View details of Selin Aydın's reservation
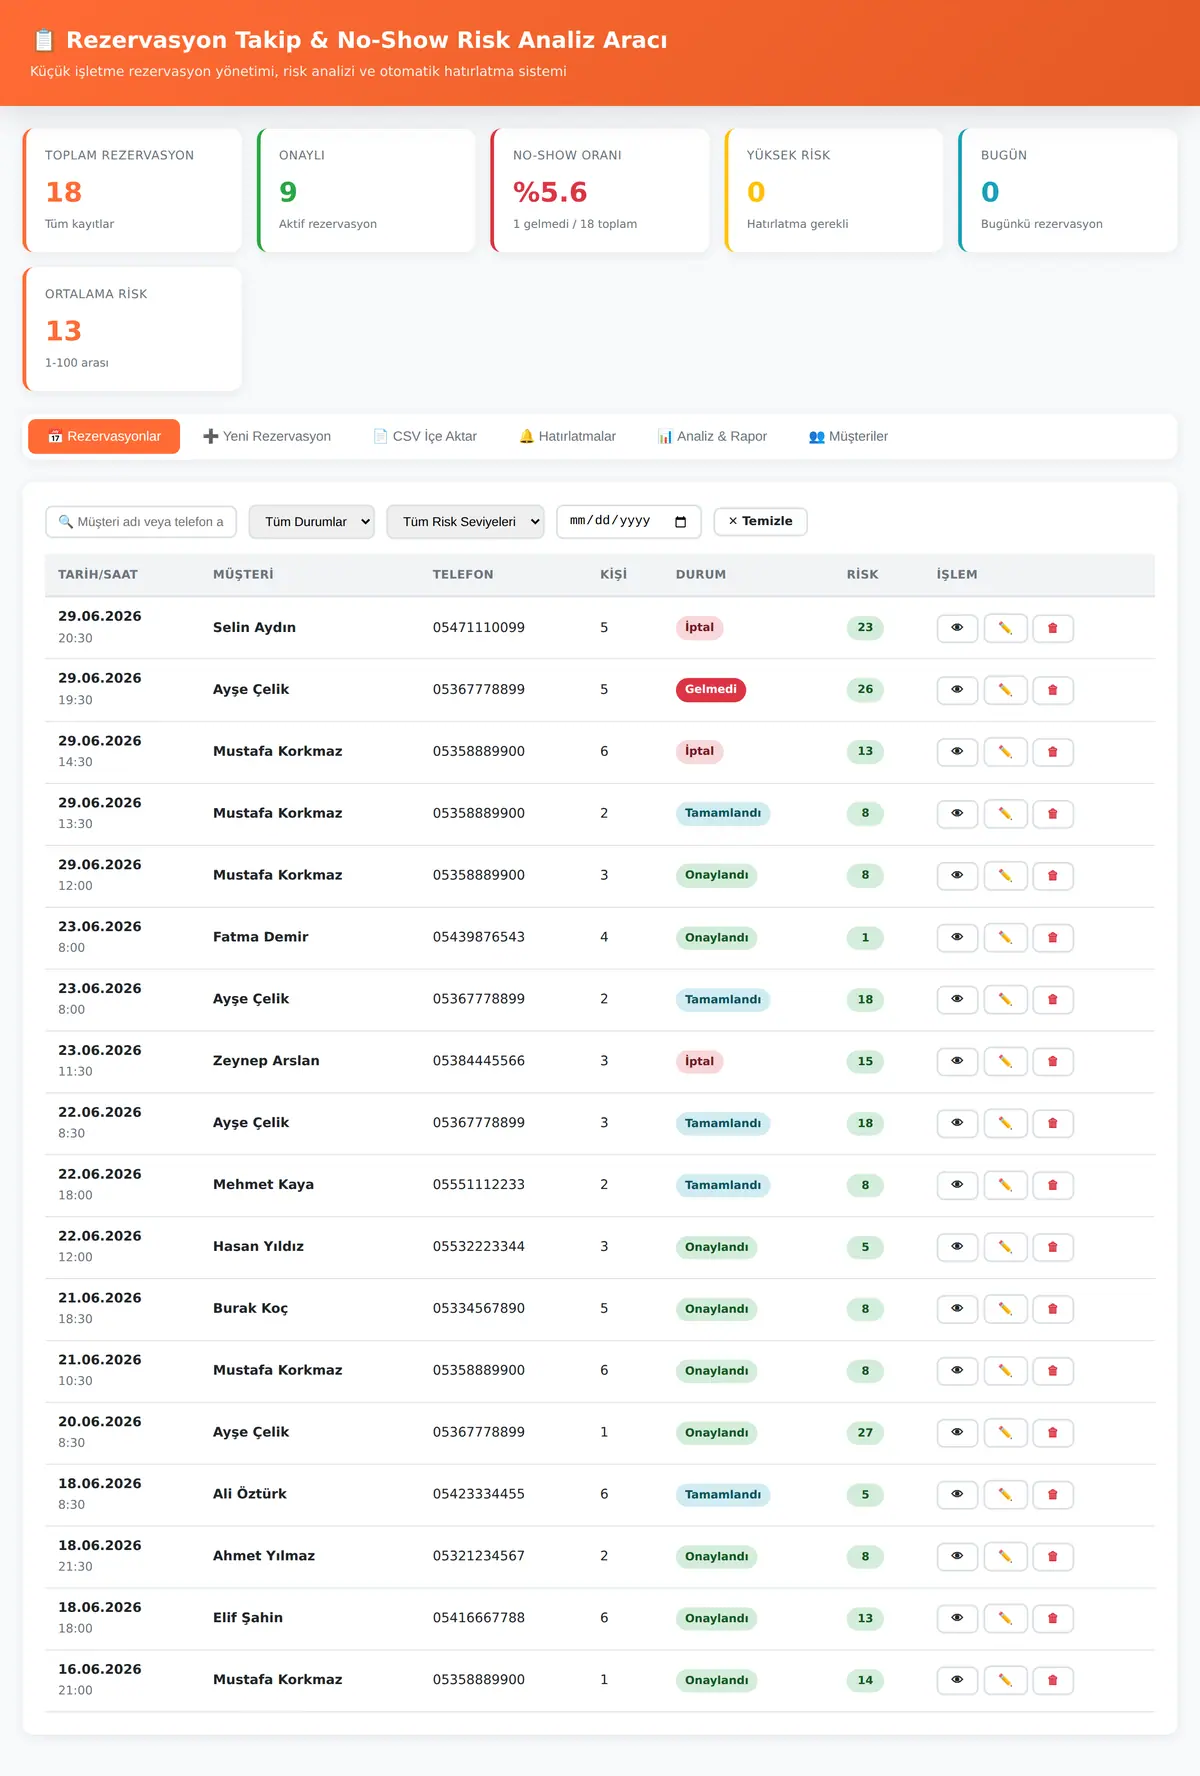Screen dimensions: 1200x1776 point(957,628)
